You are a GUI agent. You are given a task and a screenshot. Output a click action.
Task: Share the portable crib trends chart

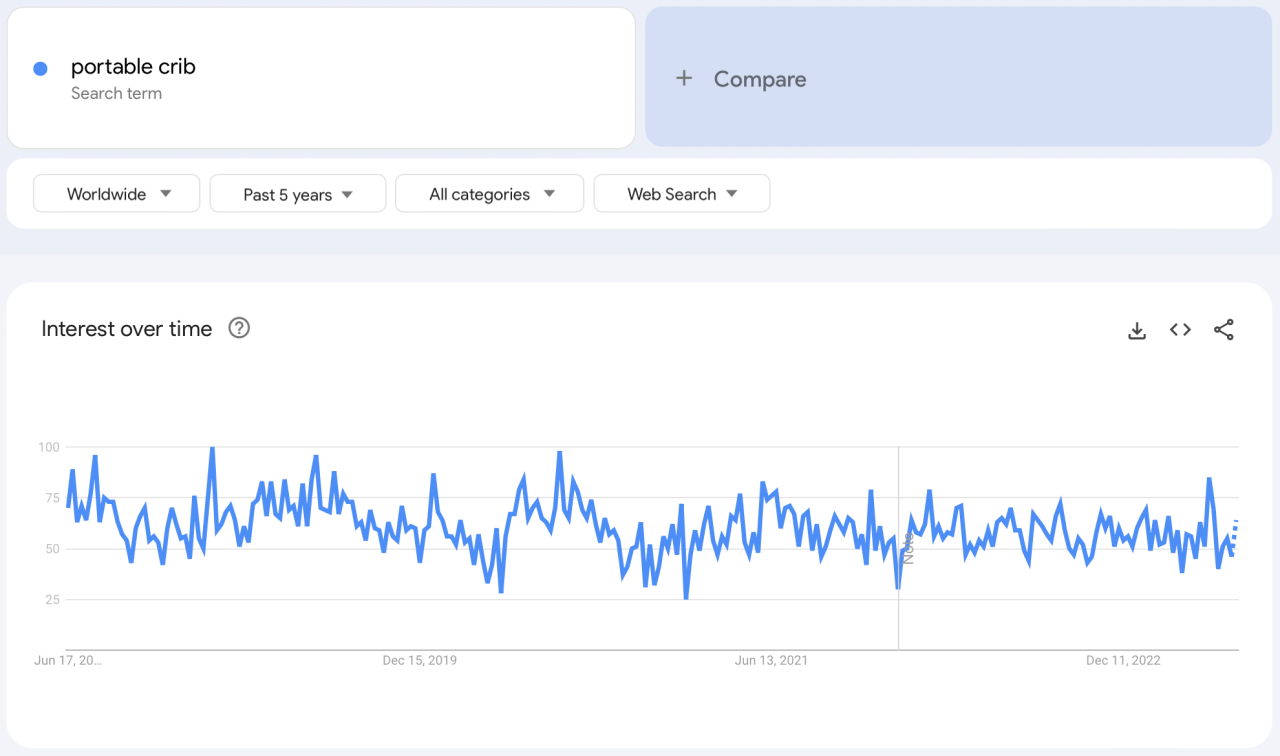pos(1224,329)
